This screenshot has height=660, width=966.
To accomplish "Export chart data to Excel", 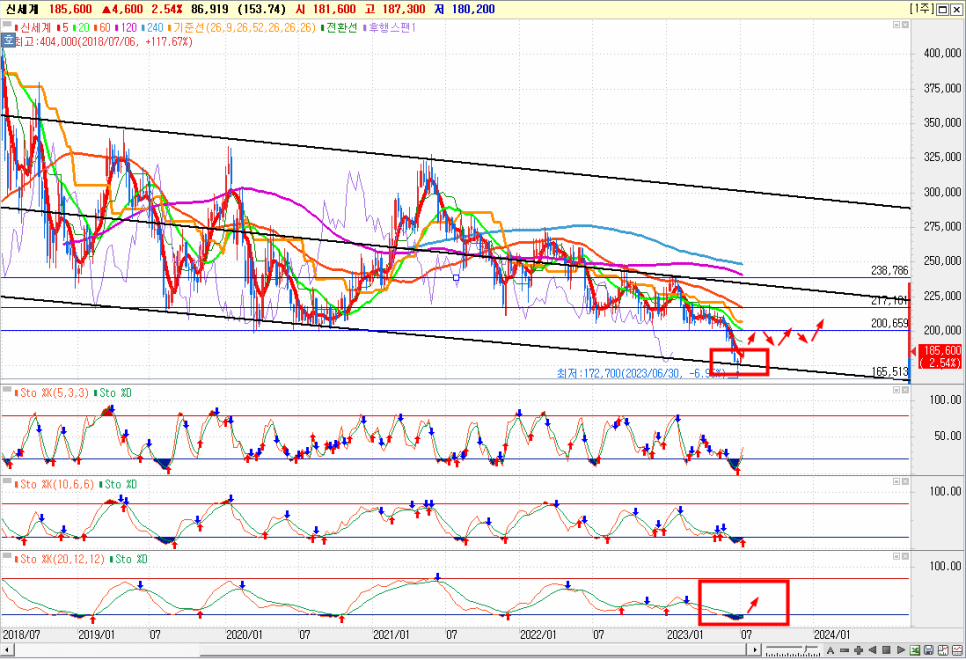I will click(x=915, y=650).
